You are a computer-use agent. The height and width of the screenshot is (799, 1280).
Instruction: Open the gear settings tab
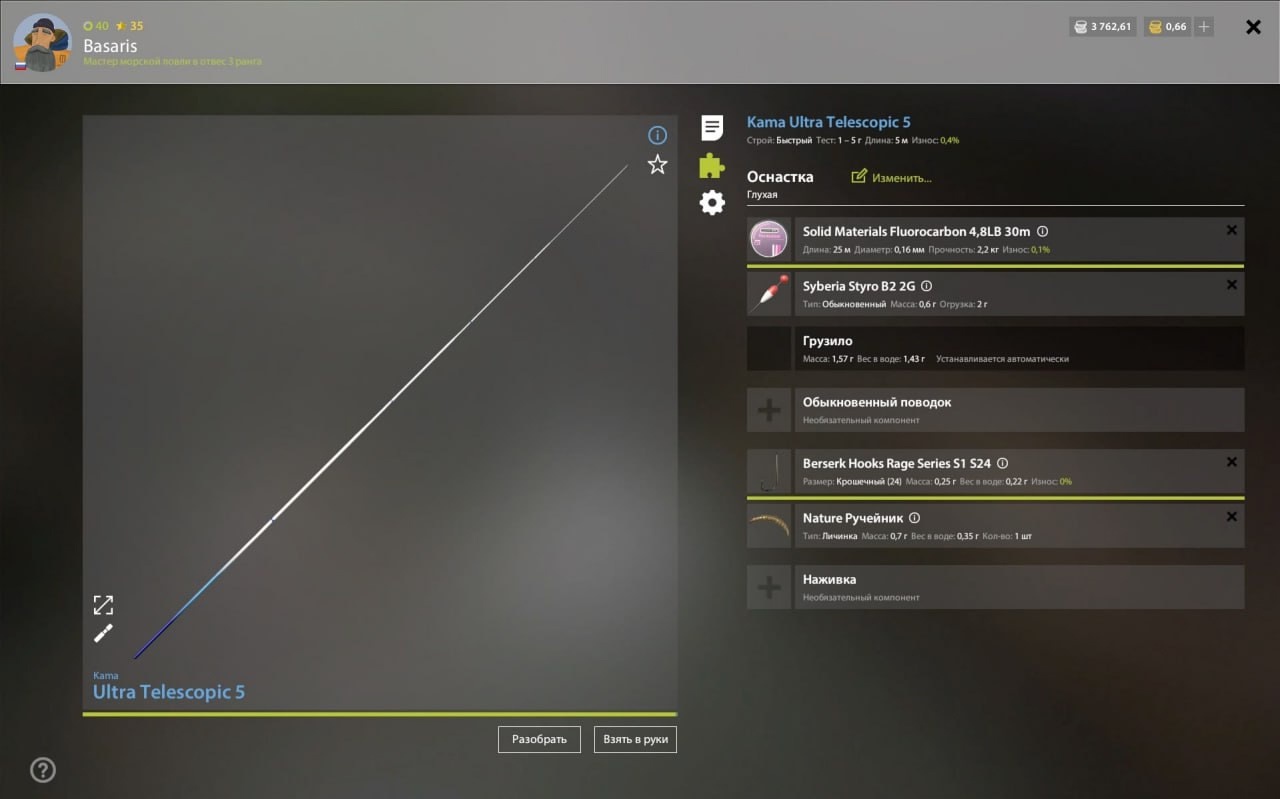click(712, 203)
